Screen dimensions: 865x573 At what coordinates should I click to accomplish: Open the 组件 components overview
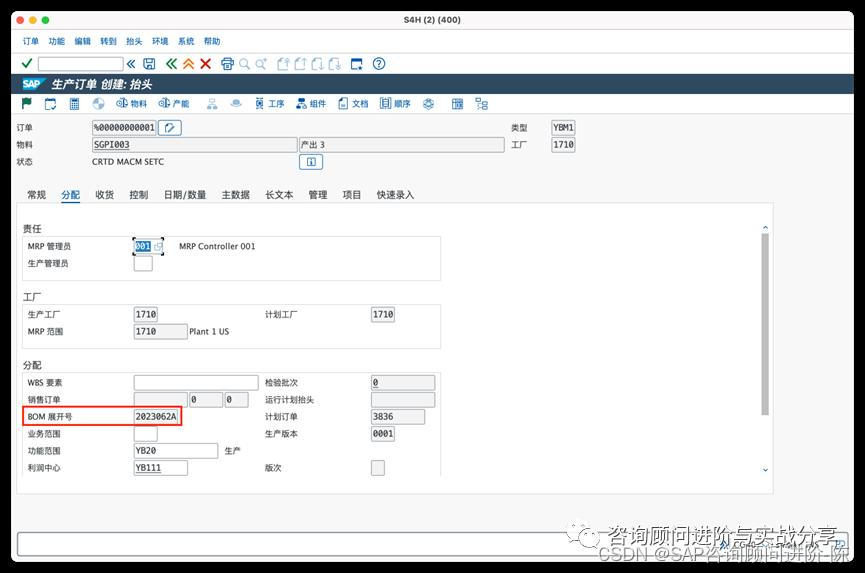click(x=311, y=104)
